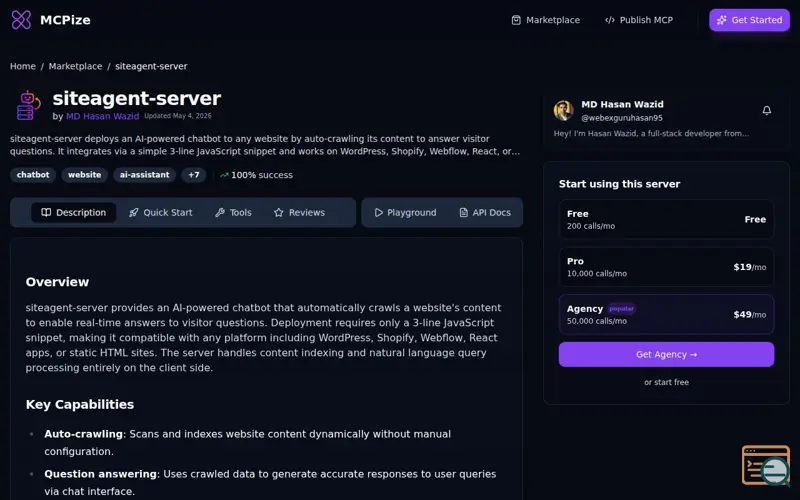The image size is (800, 500).
Task: Open author link MD Hasan Wazid
Action: click(103, 116)
